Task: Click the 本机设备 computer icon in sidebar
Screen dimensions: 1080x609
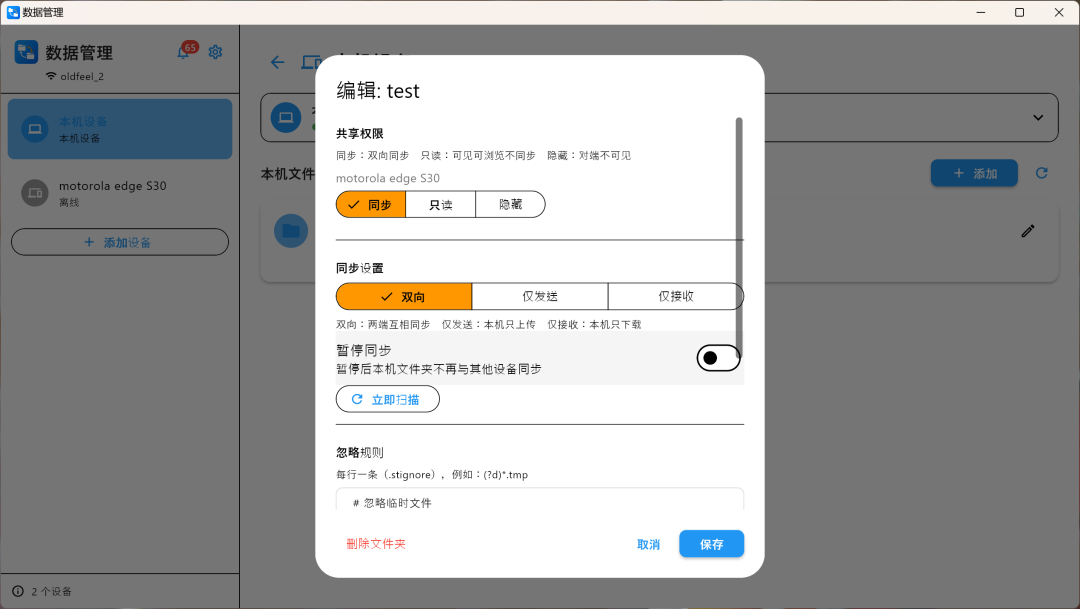Action: (34, 129)
